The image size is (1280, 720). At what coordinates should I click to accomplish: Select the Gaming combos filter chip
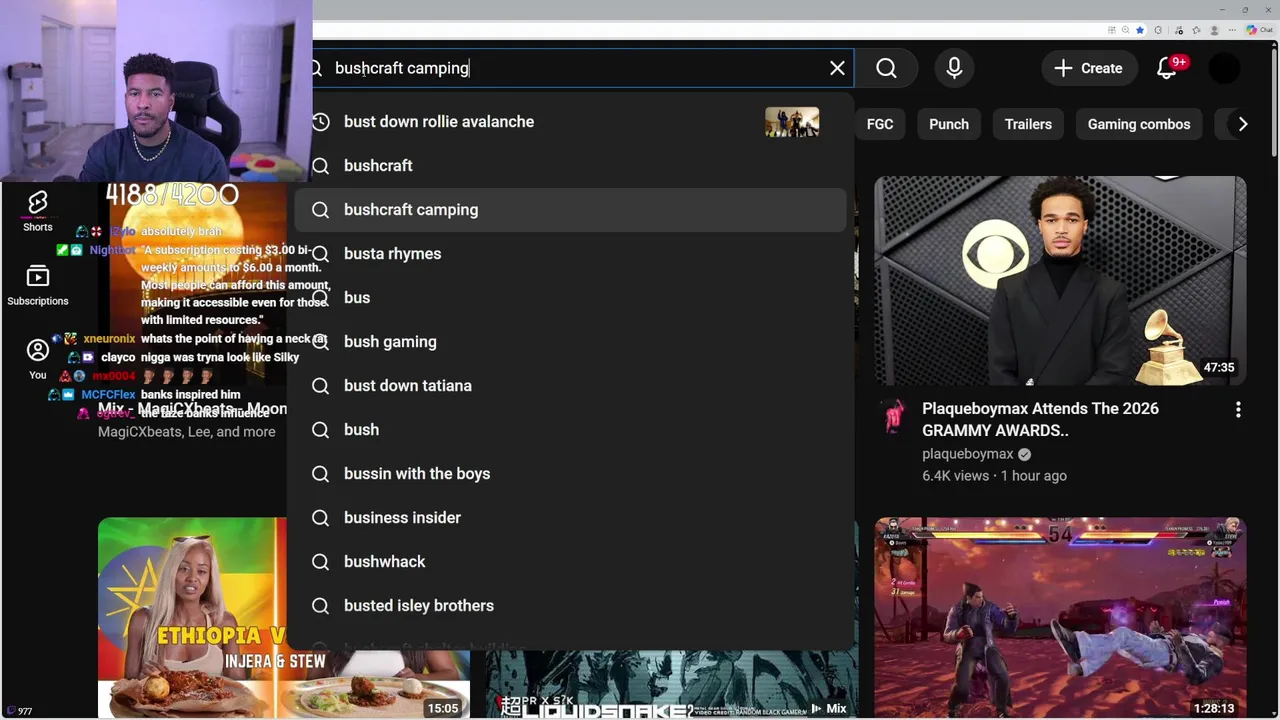[x=1139, y=124]
